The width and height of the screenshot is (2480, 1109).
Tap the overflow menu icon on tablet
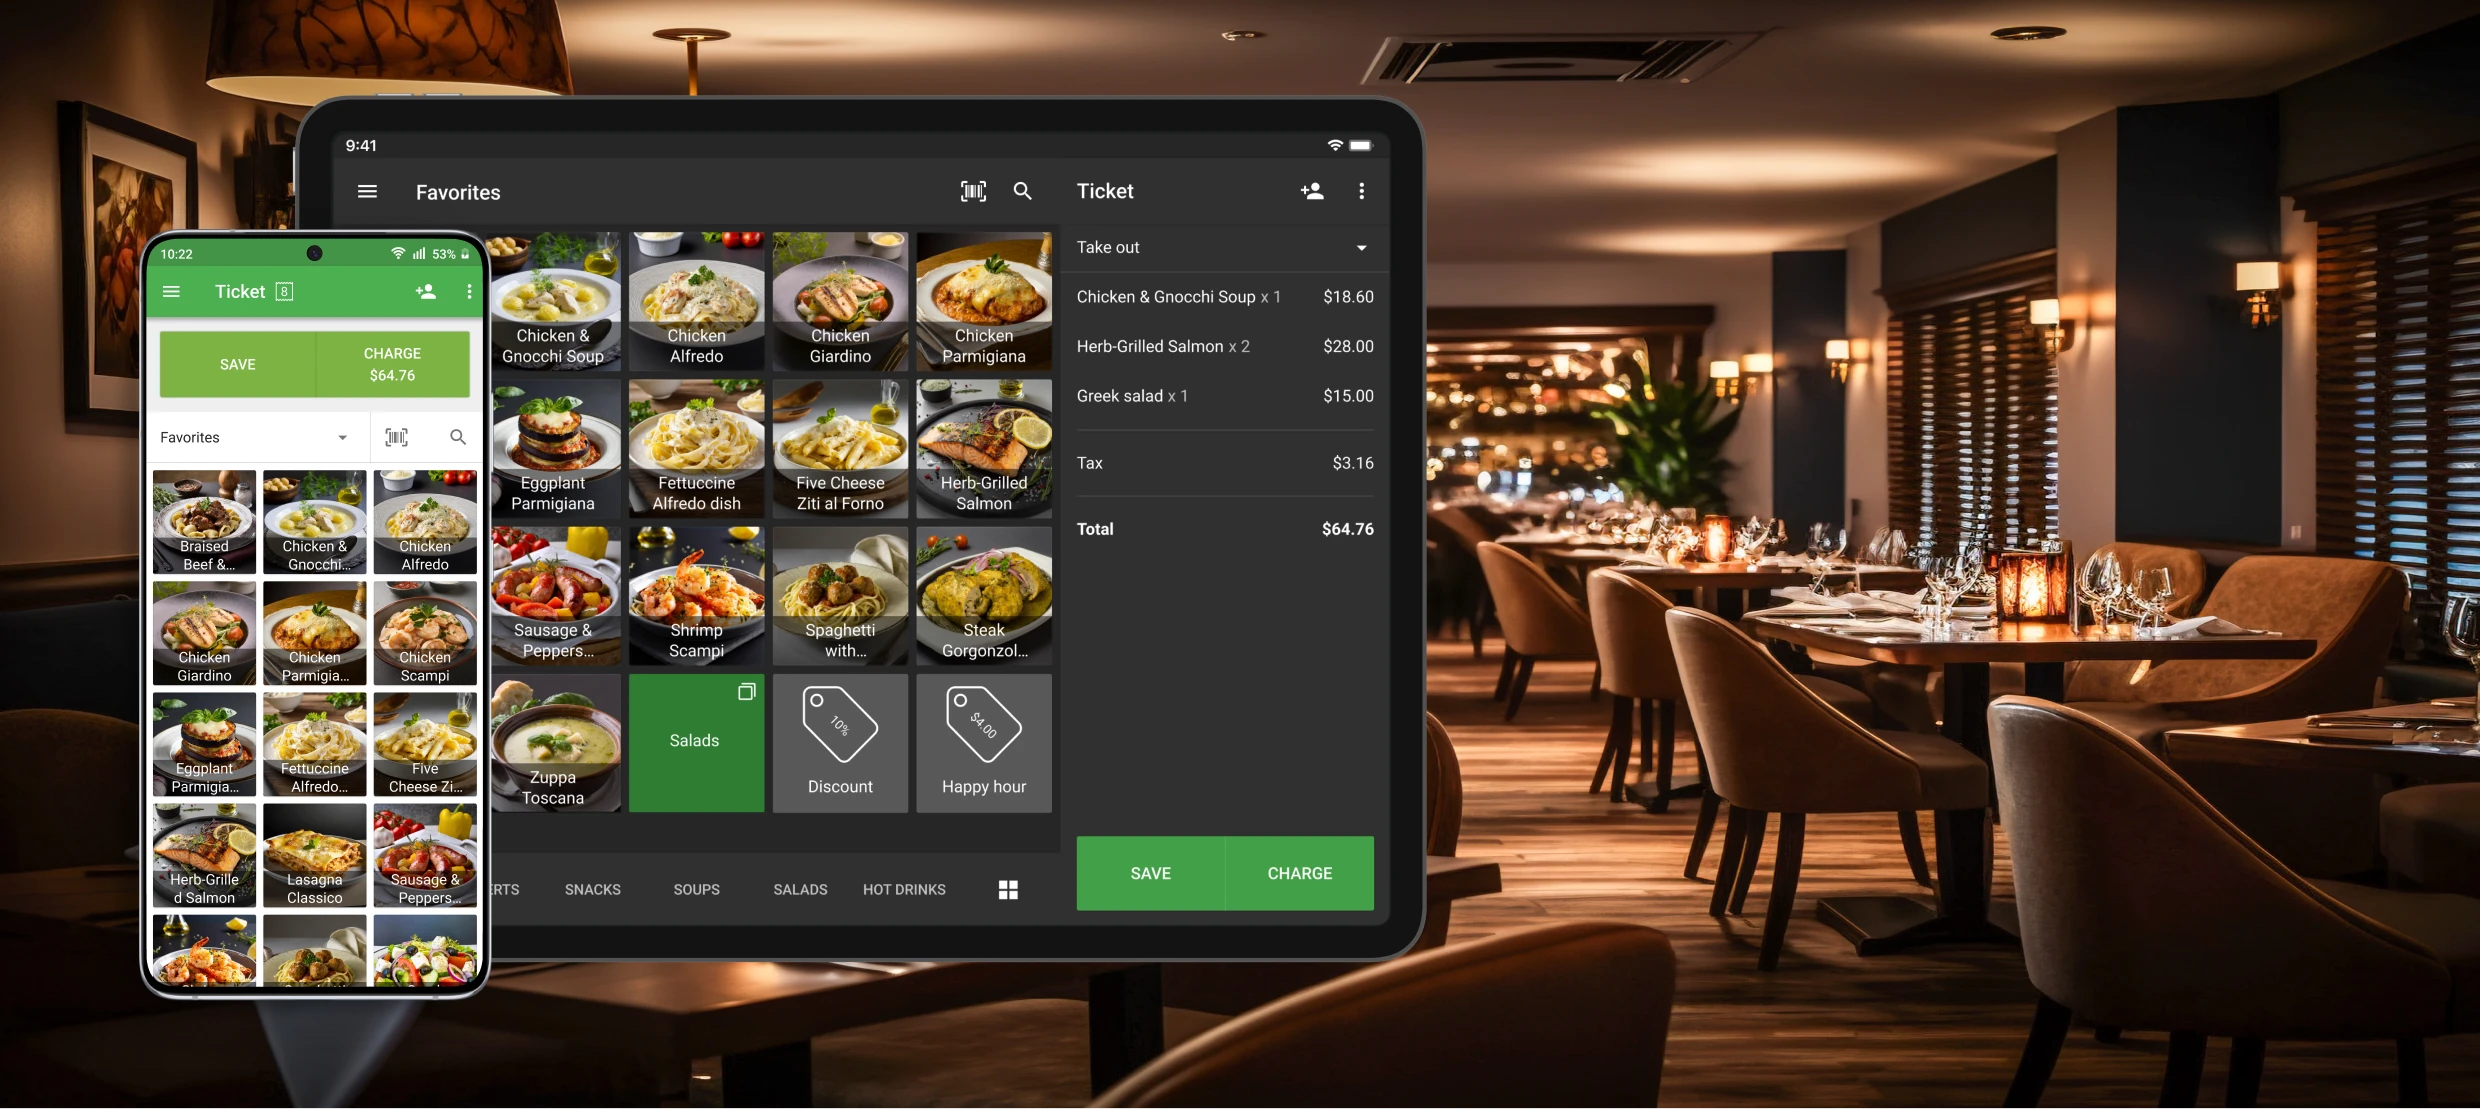[1360, 191]
